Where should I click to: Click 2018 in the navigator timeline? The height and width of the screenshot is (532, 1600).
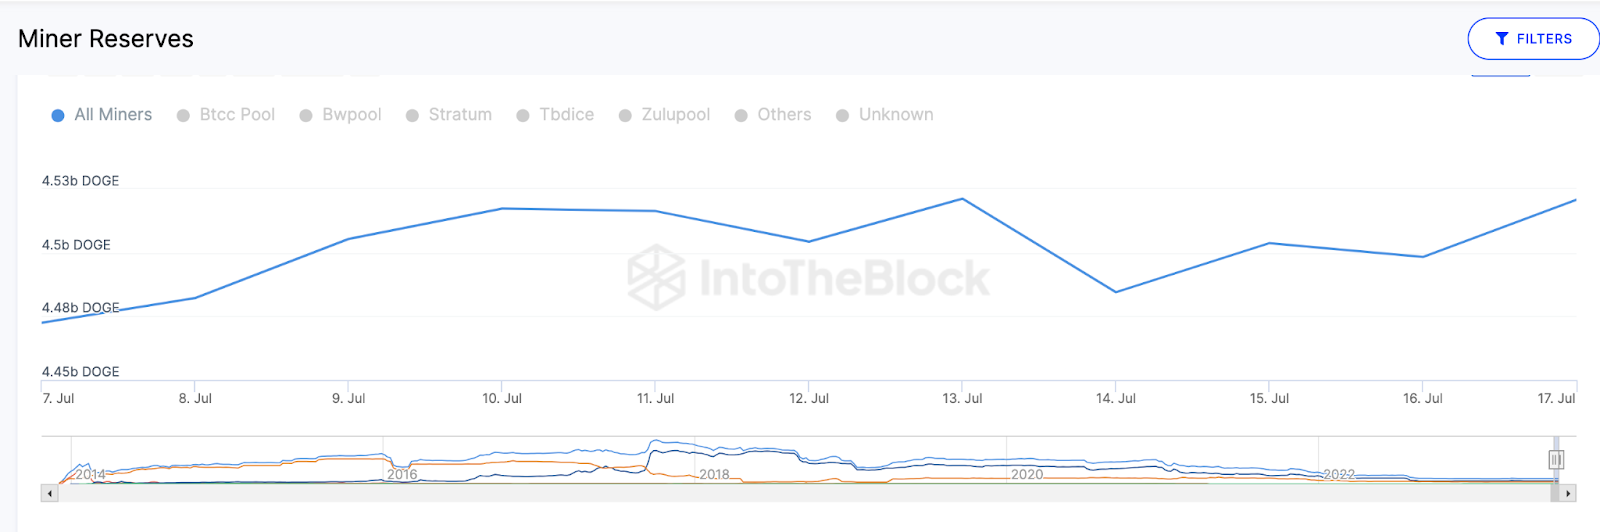pyautogui.click(x=714, y=474)
